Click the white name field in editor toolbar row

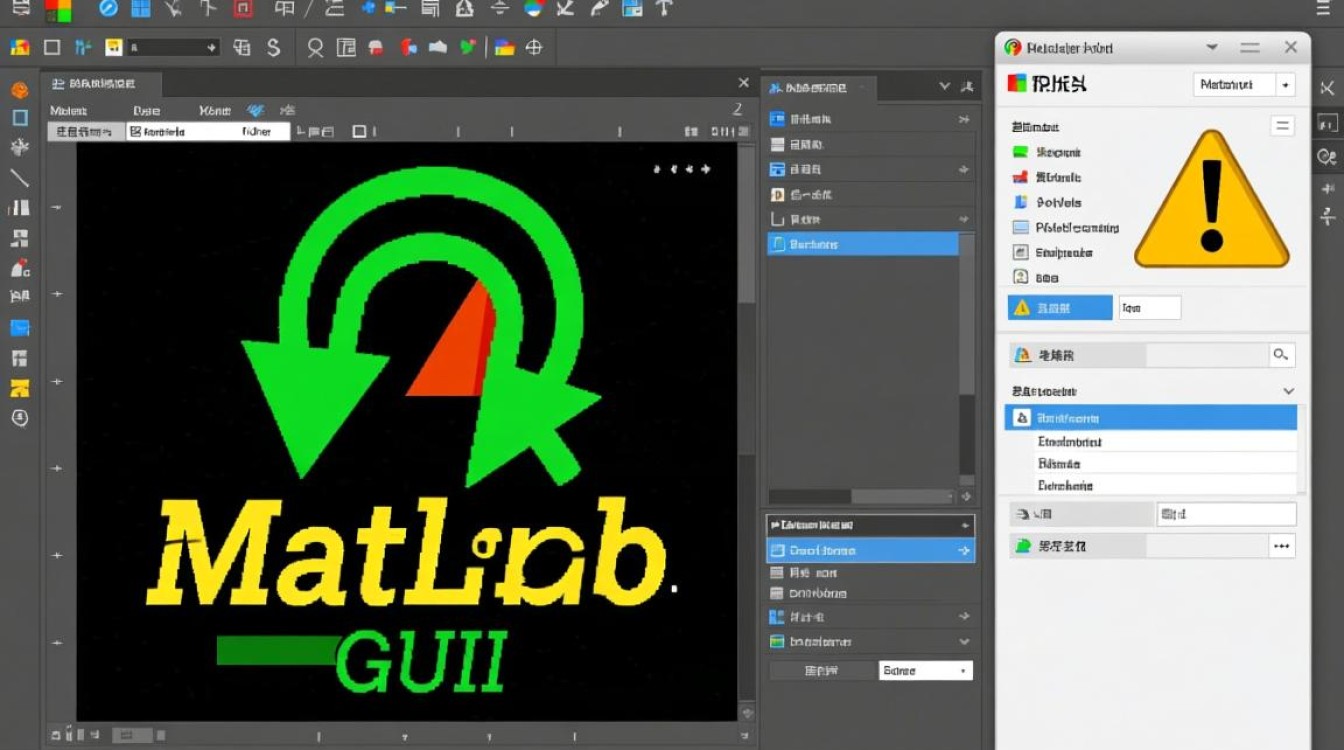(208, 131)
